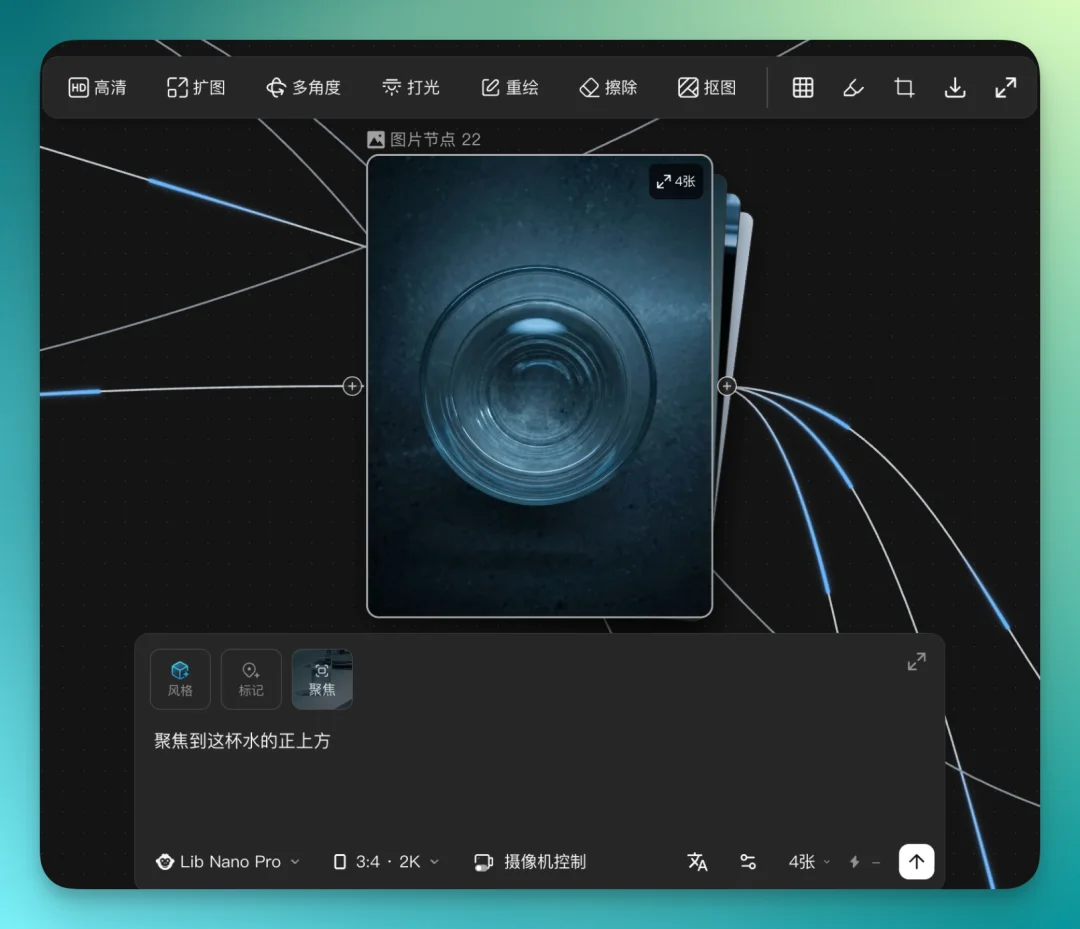Select the 标记 marker chip

point(251,679)
